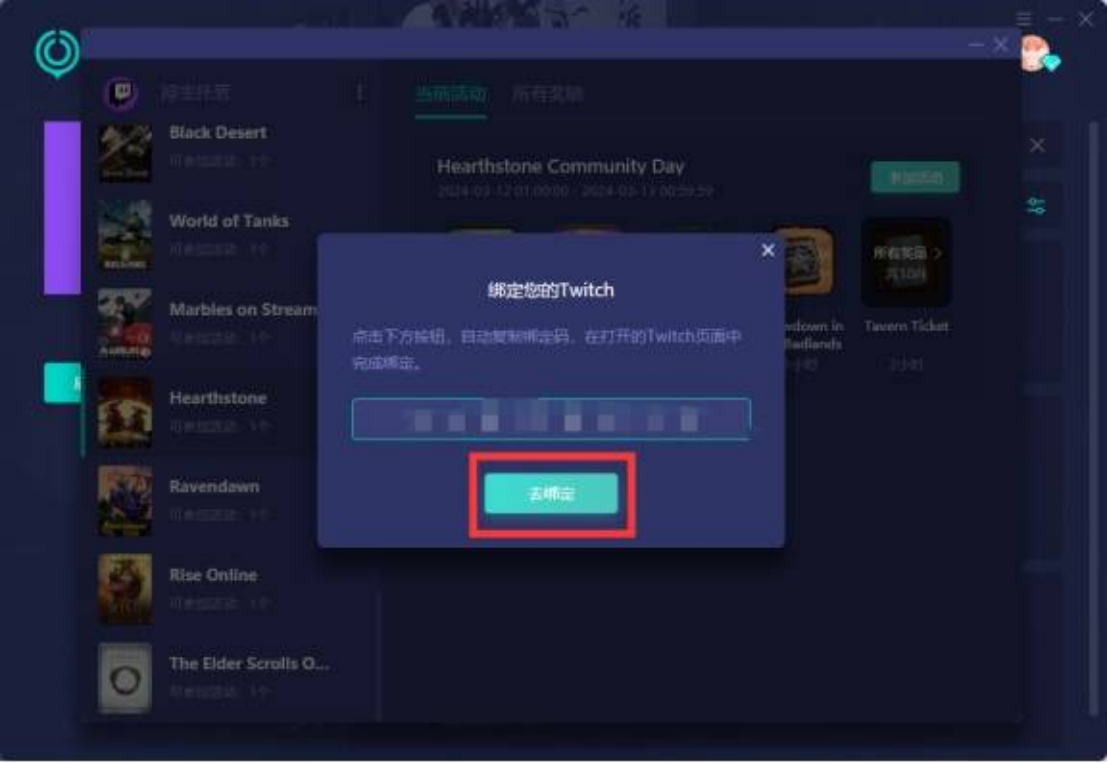Click the Marbles on Stream cover thumbnail

click(x=125, y=323)
